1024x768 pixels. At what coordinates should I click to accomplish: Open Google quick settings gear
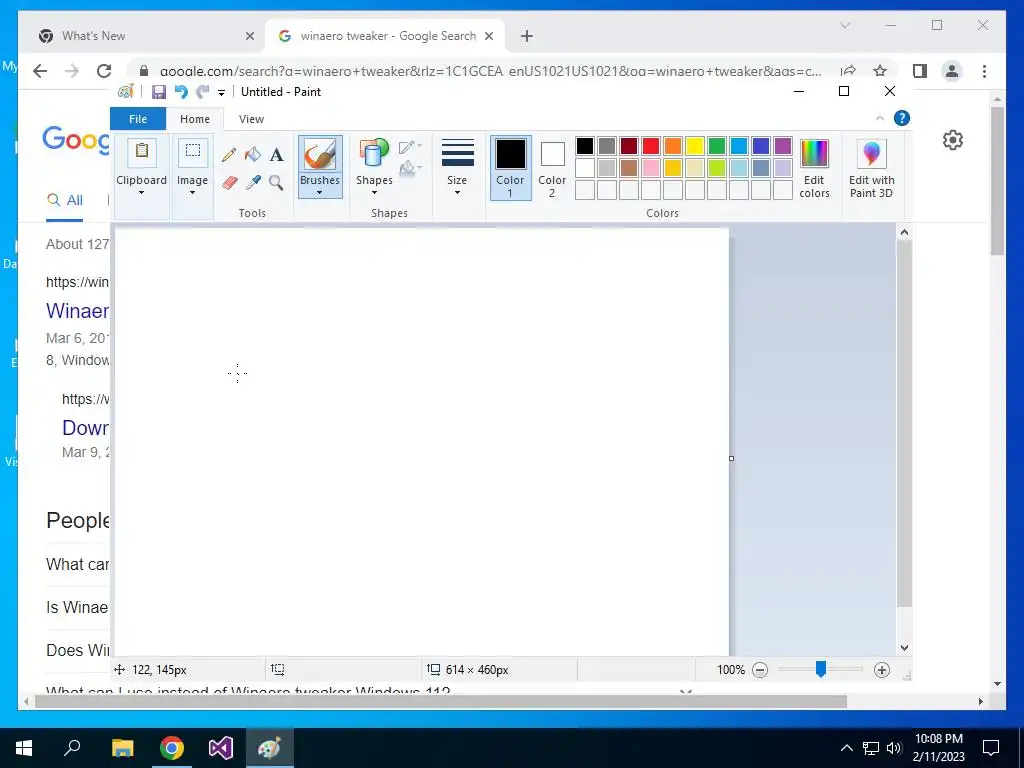point(953,140)
